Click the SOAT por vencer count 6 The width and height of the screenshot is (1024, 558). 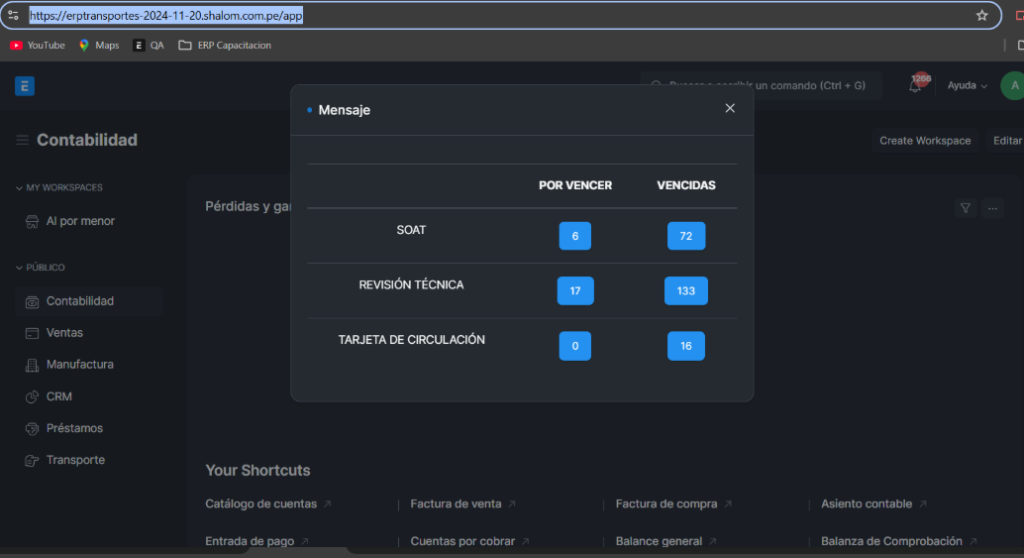pos(575,236)
